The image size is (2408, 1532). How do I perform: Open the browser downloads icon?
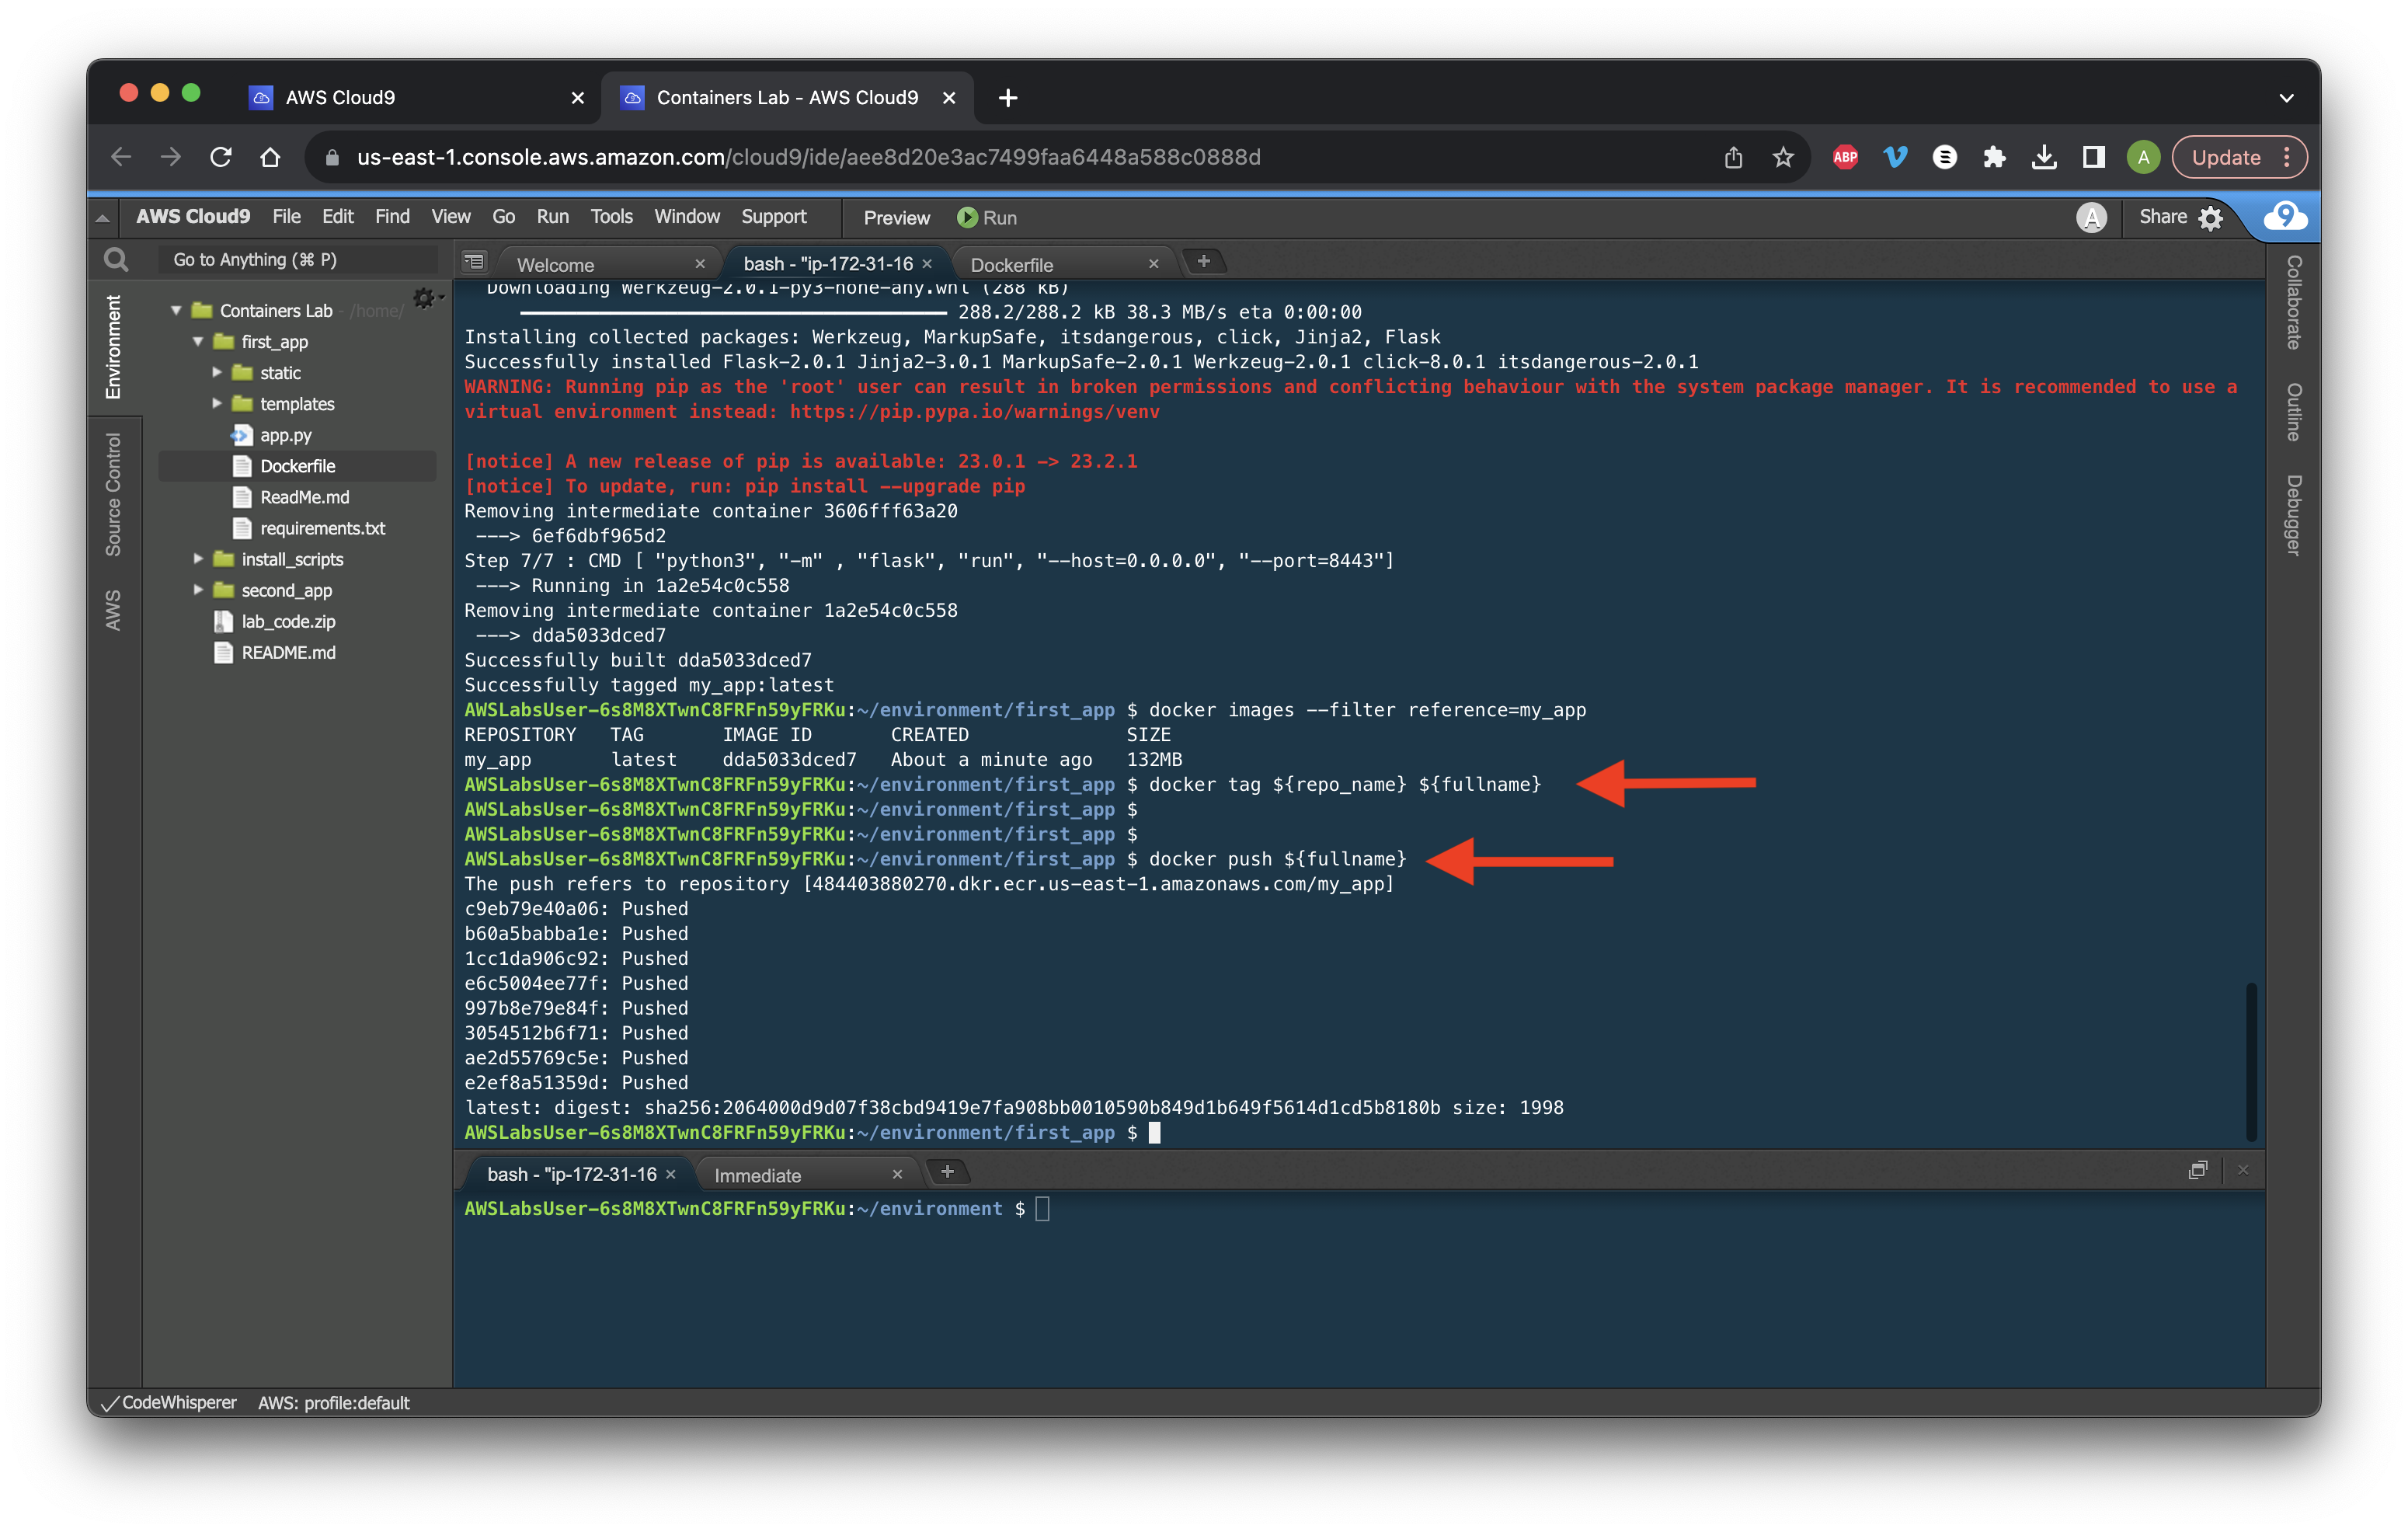[2044, 157]
